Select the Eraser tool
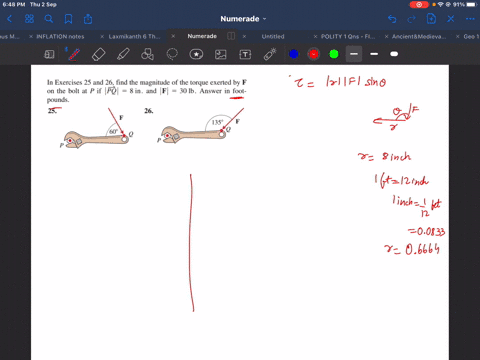The image size is (480, 360). coord(99,54)
